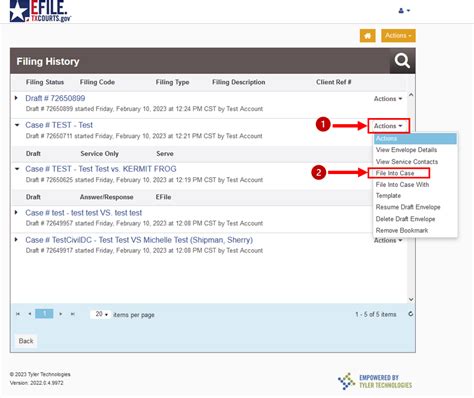The image size is (474, 398).
Task: Collapse the Case # TEST - Test row
Action: (17, 125)
